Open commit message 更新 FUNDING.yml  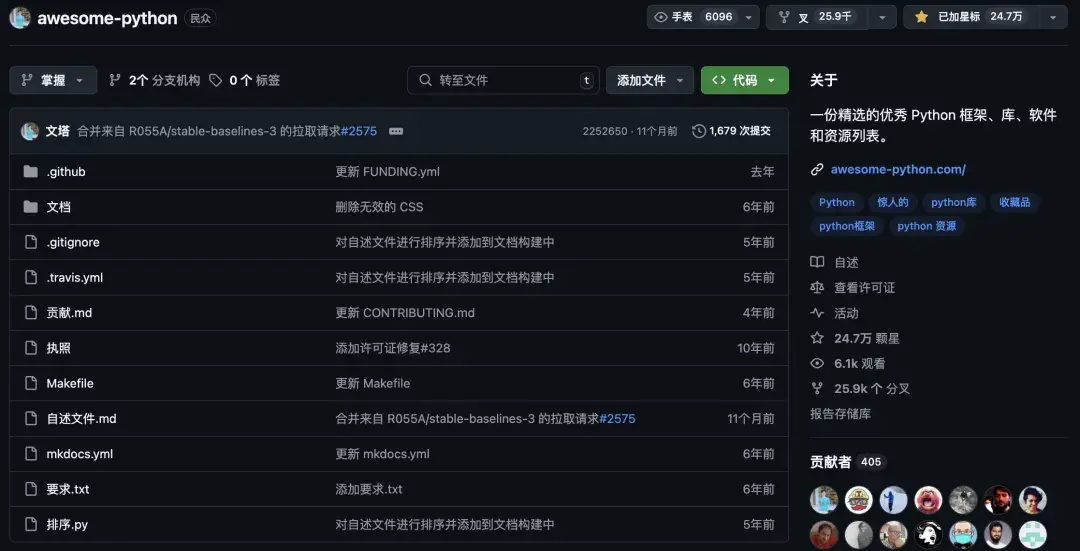(388, 171)
